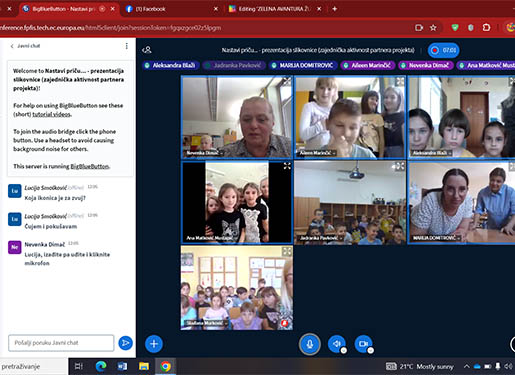Fullscreen the Ana Matković Mustapić webcam
This screenshot has height=375, width=515.
coord(287,166)
